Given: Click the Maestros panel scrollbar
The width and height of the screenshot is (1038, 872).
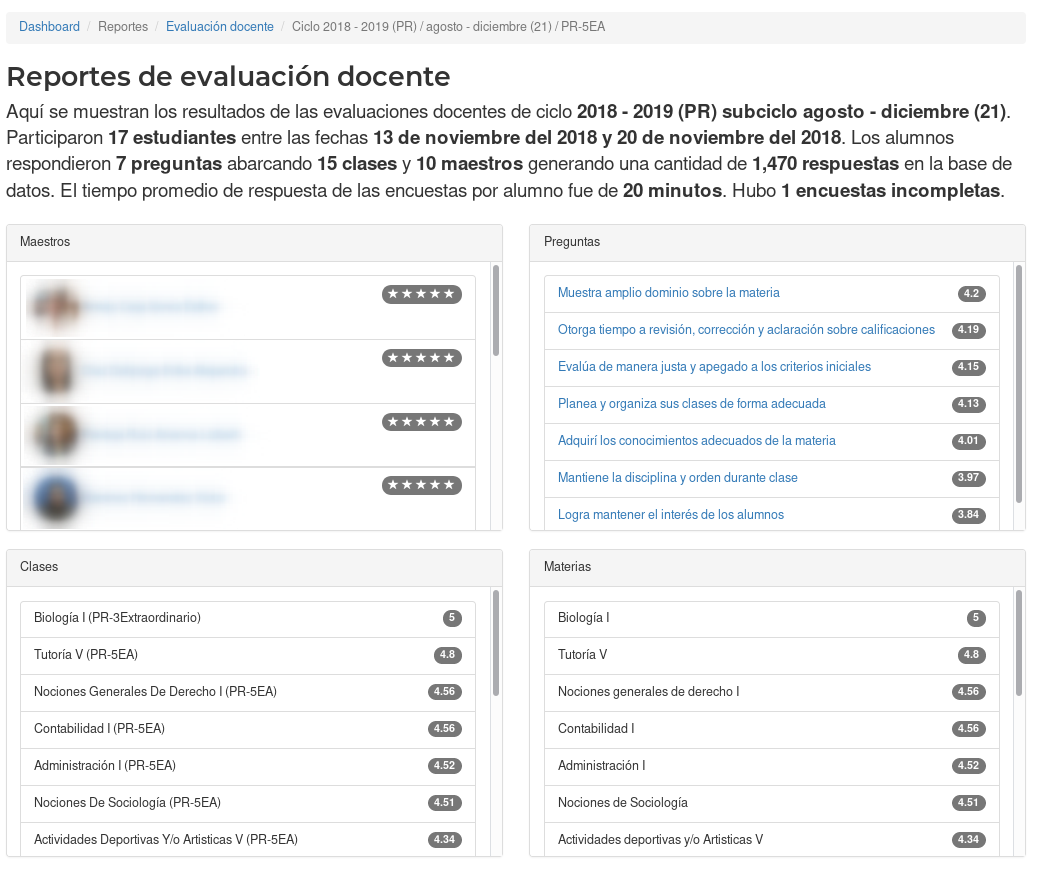Looking at the screenshot, I should (x=496, y=310).
